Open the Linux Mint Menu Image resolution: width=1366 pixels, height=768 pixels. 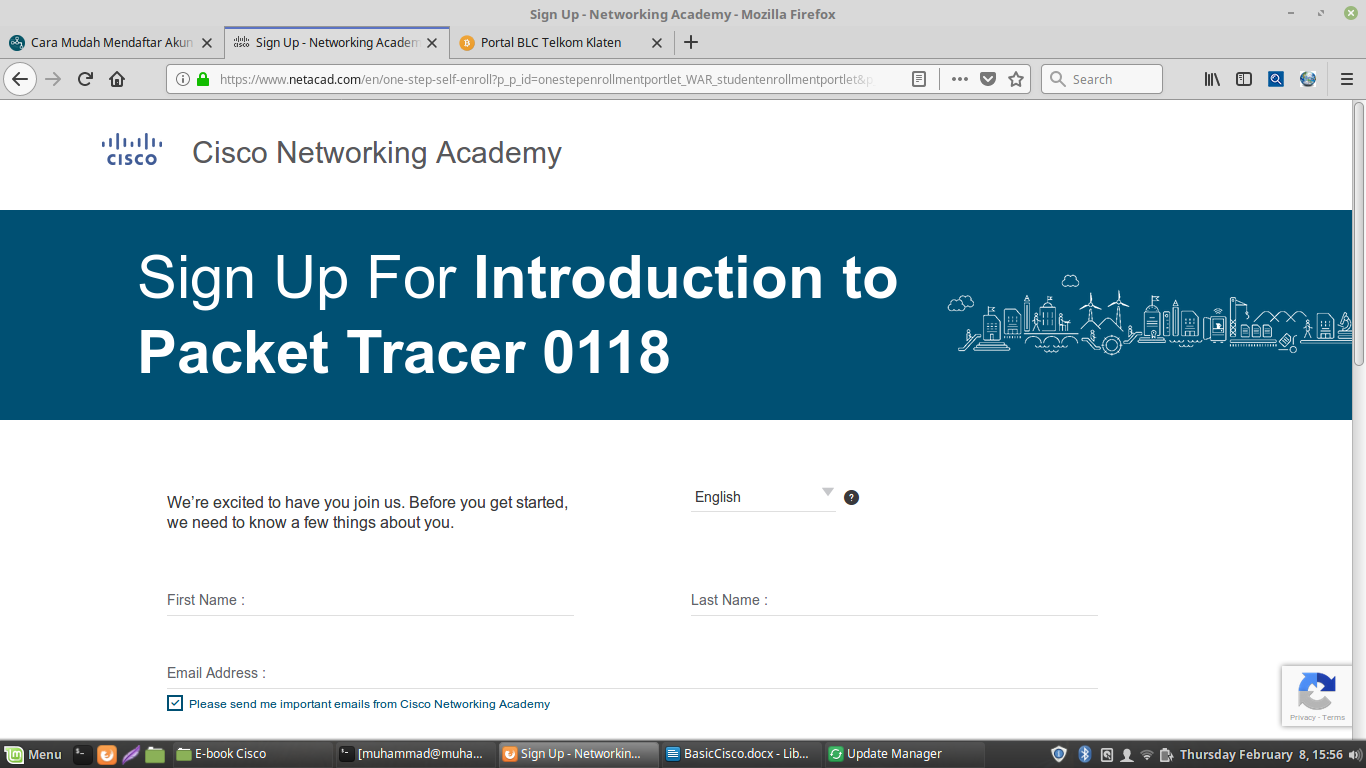pyautogui.click(x=34, y=754)
